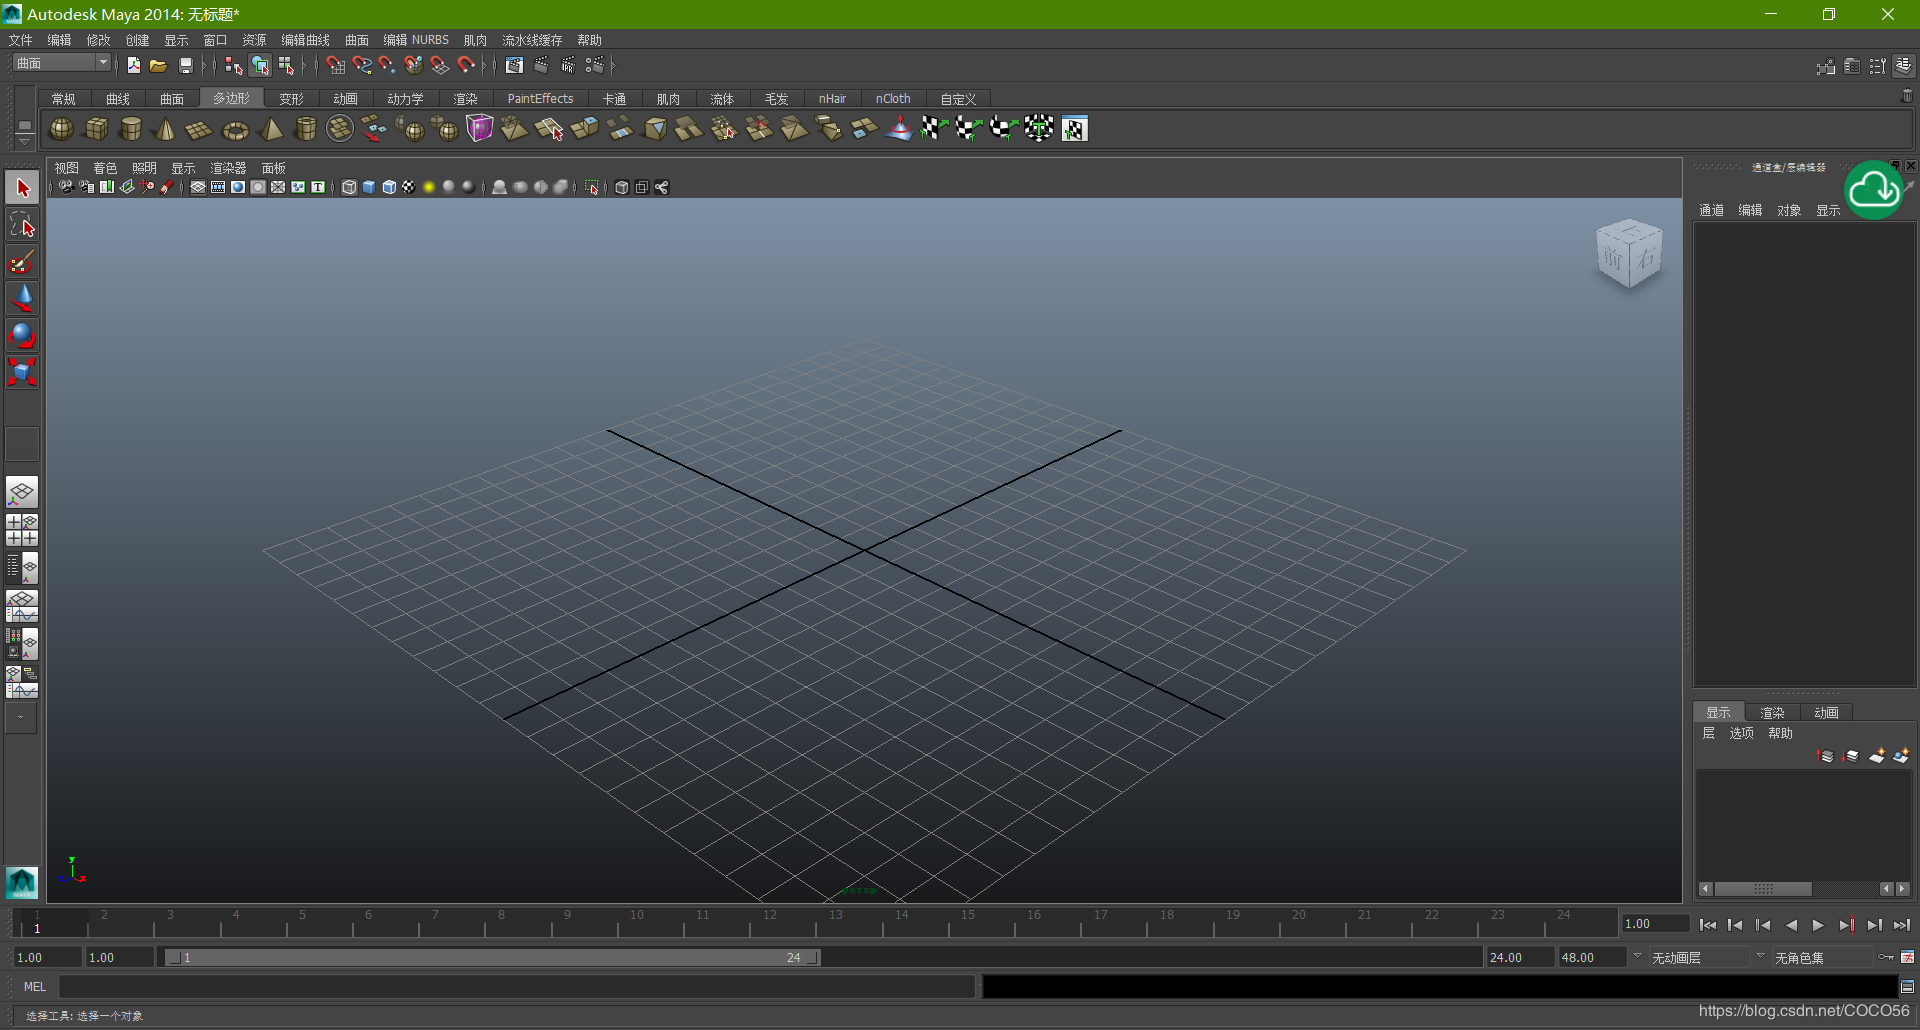Switch to the 渲染 layer tab
1920x1030 pixels.
click(1772, 712)
